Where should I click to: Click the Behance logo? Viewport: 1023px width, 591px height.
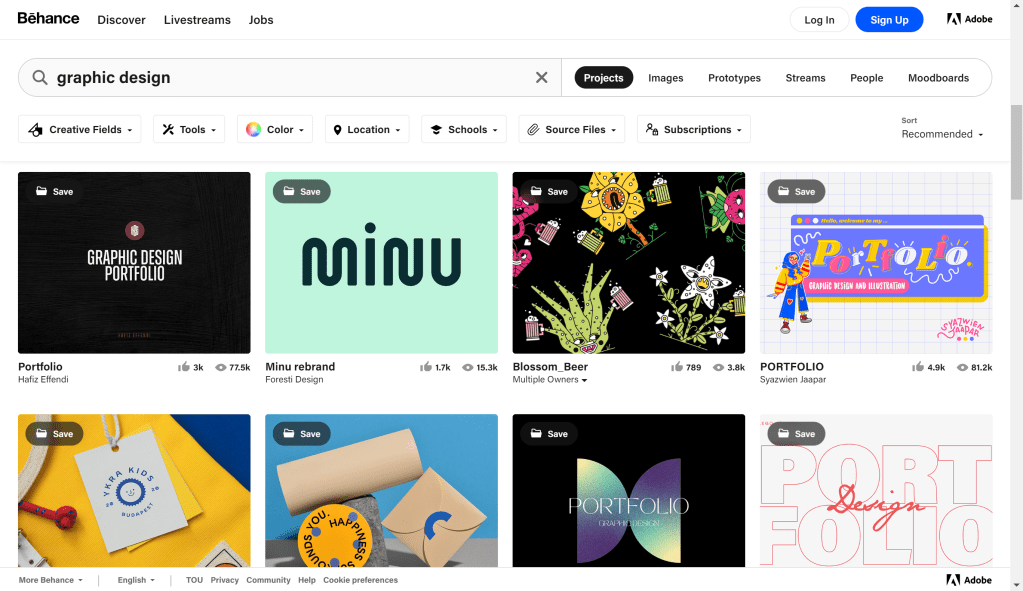click(x=48, y=19)
